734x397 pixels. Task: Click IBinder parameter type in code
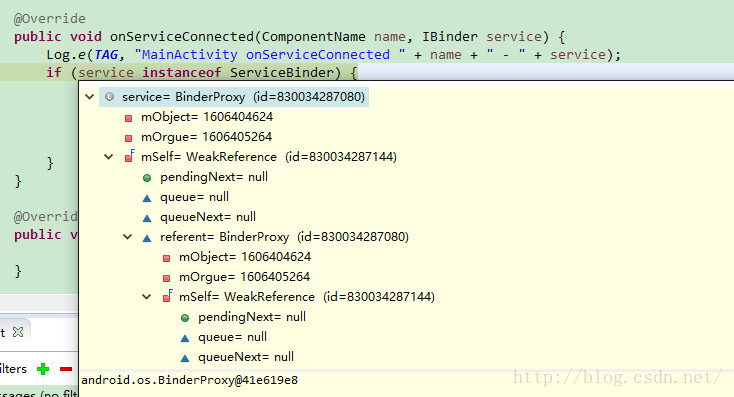tap(450, 37)
